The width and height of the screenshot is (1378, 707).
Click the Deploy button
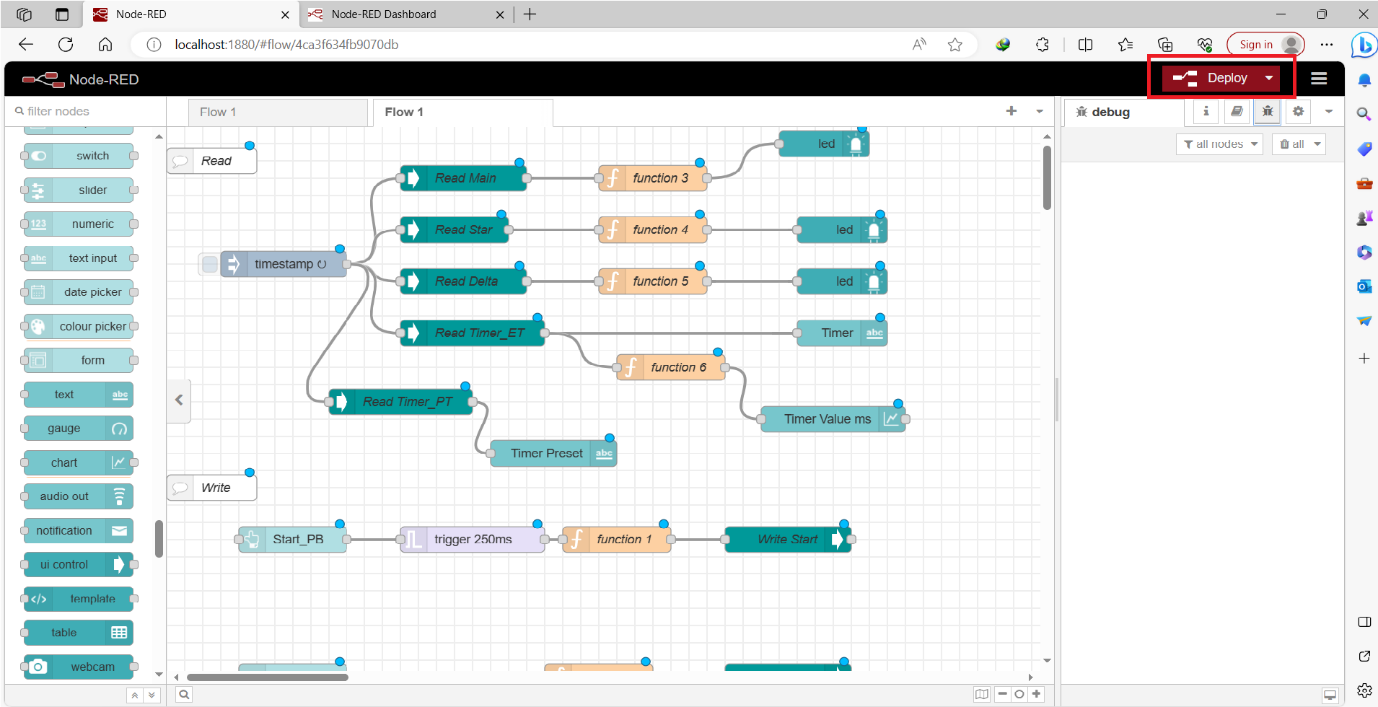(x=1224, y=77)
